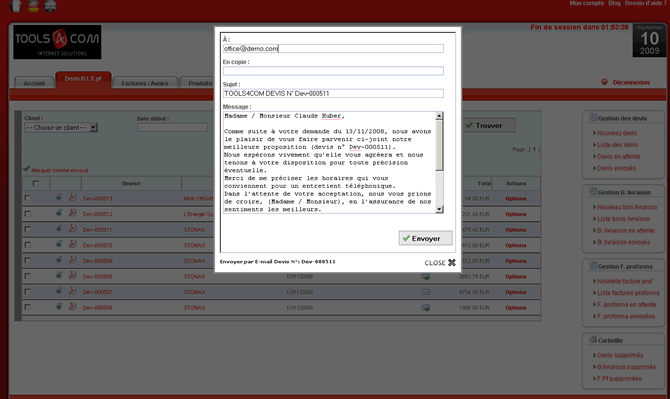
Task: Open the Factures / Avoirs tab
Action: coord(145,83)
